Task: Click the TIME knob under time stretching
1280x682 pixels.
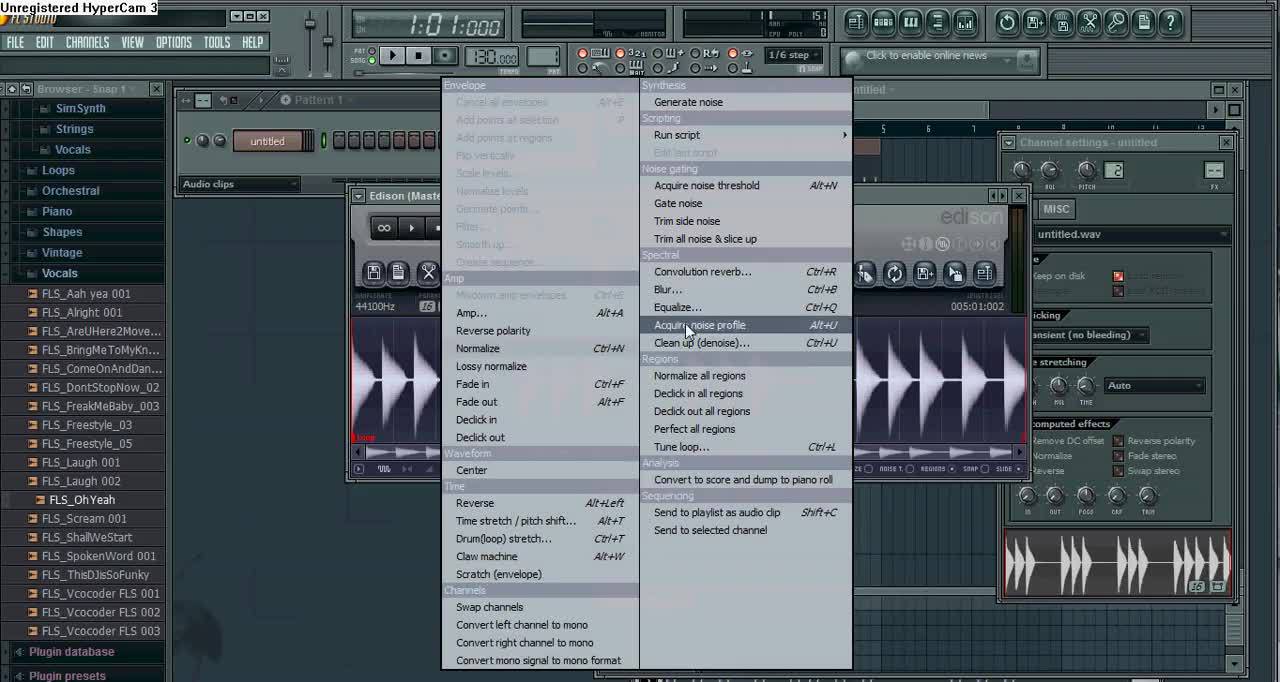Action: [1085, 385]
